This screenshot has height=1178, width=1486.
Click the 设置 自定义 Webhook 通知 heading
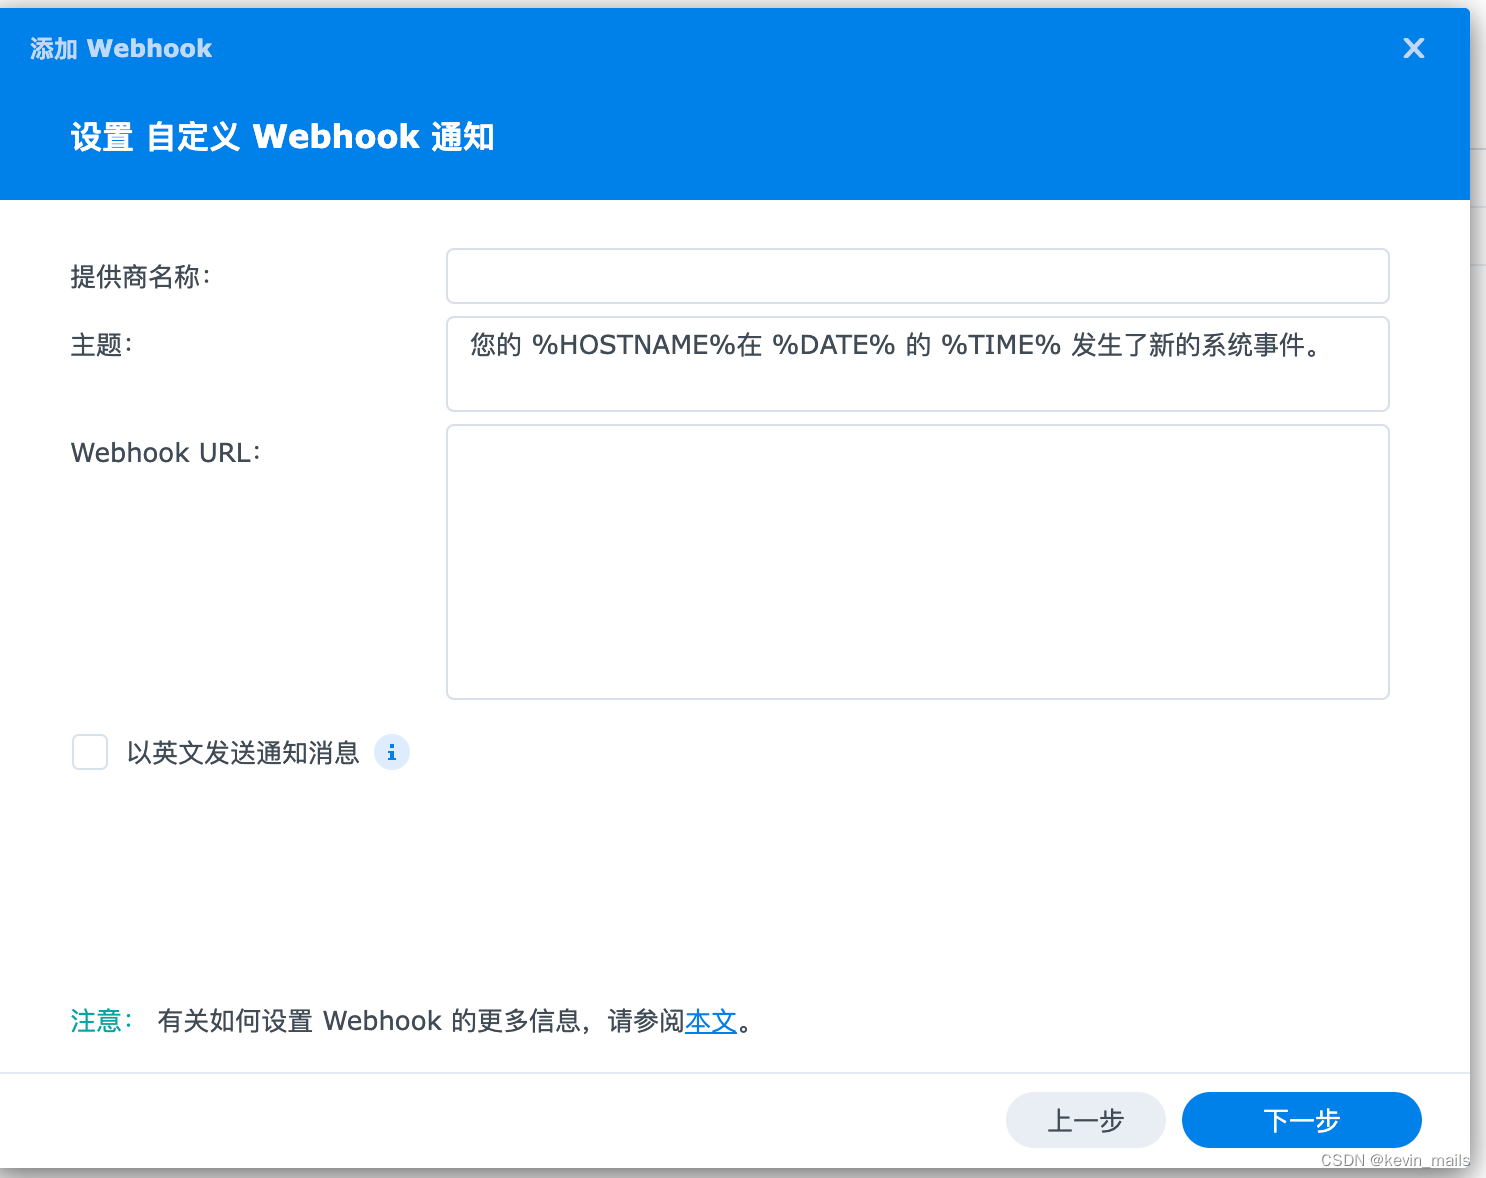282,137
